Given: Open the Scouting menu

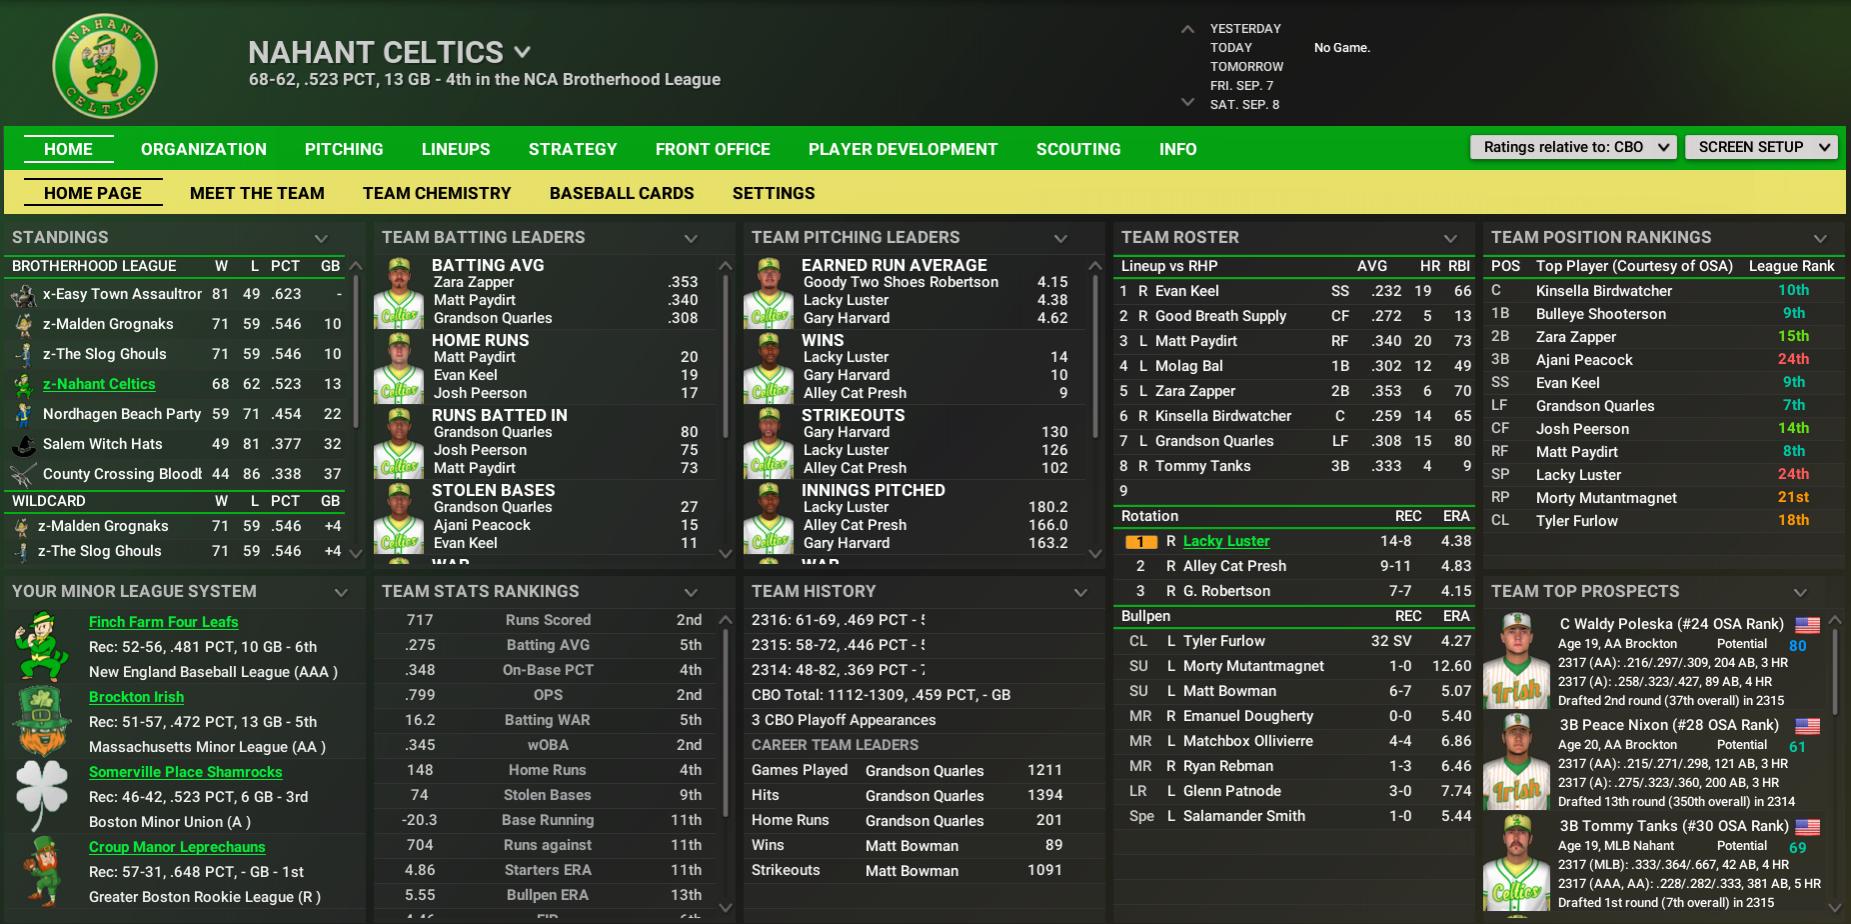Looking at the screenshot, I should click(x=1078, y=149).
